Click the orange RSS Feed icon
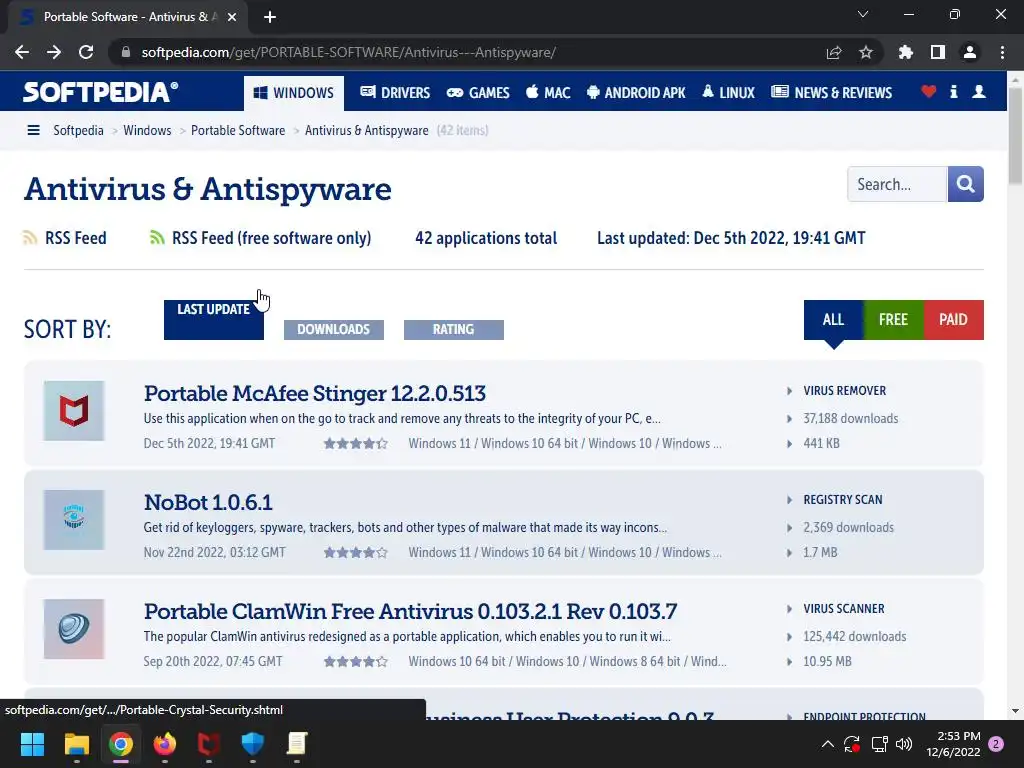 tap(30, 238)
